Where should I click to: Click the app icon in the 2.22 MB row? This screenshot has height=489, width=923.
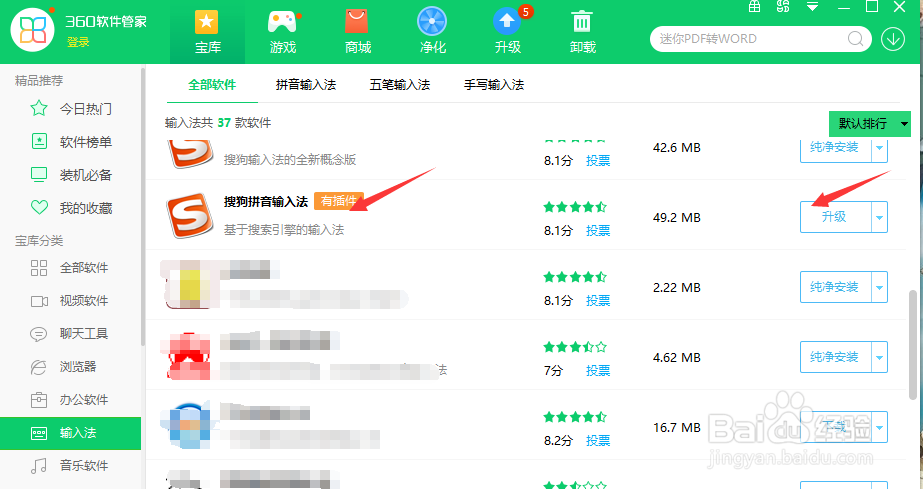(189, 285)
